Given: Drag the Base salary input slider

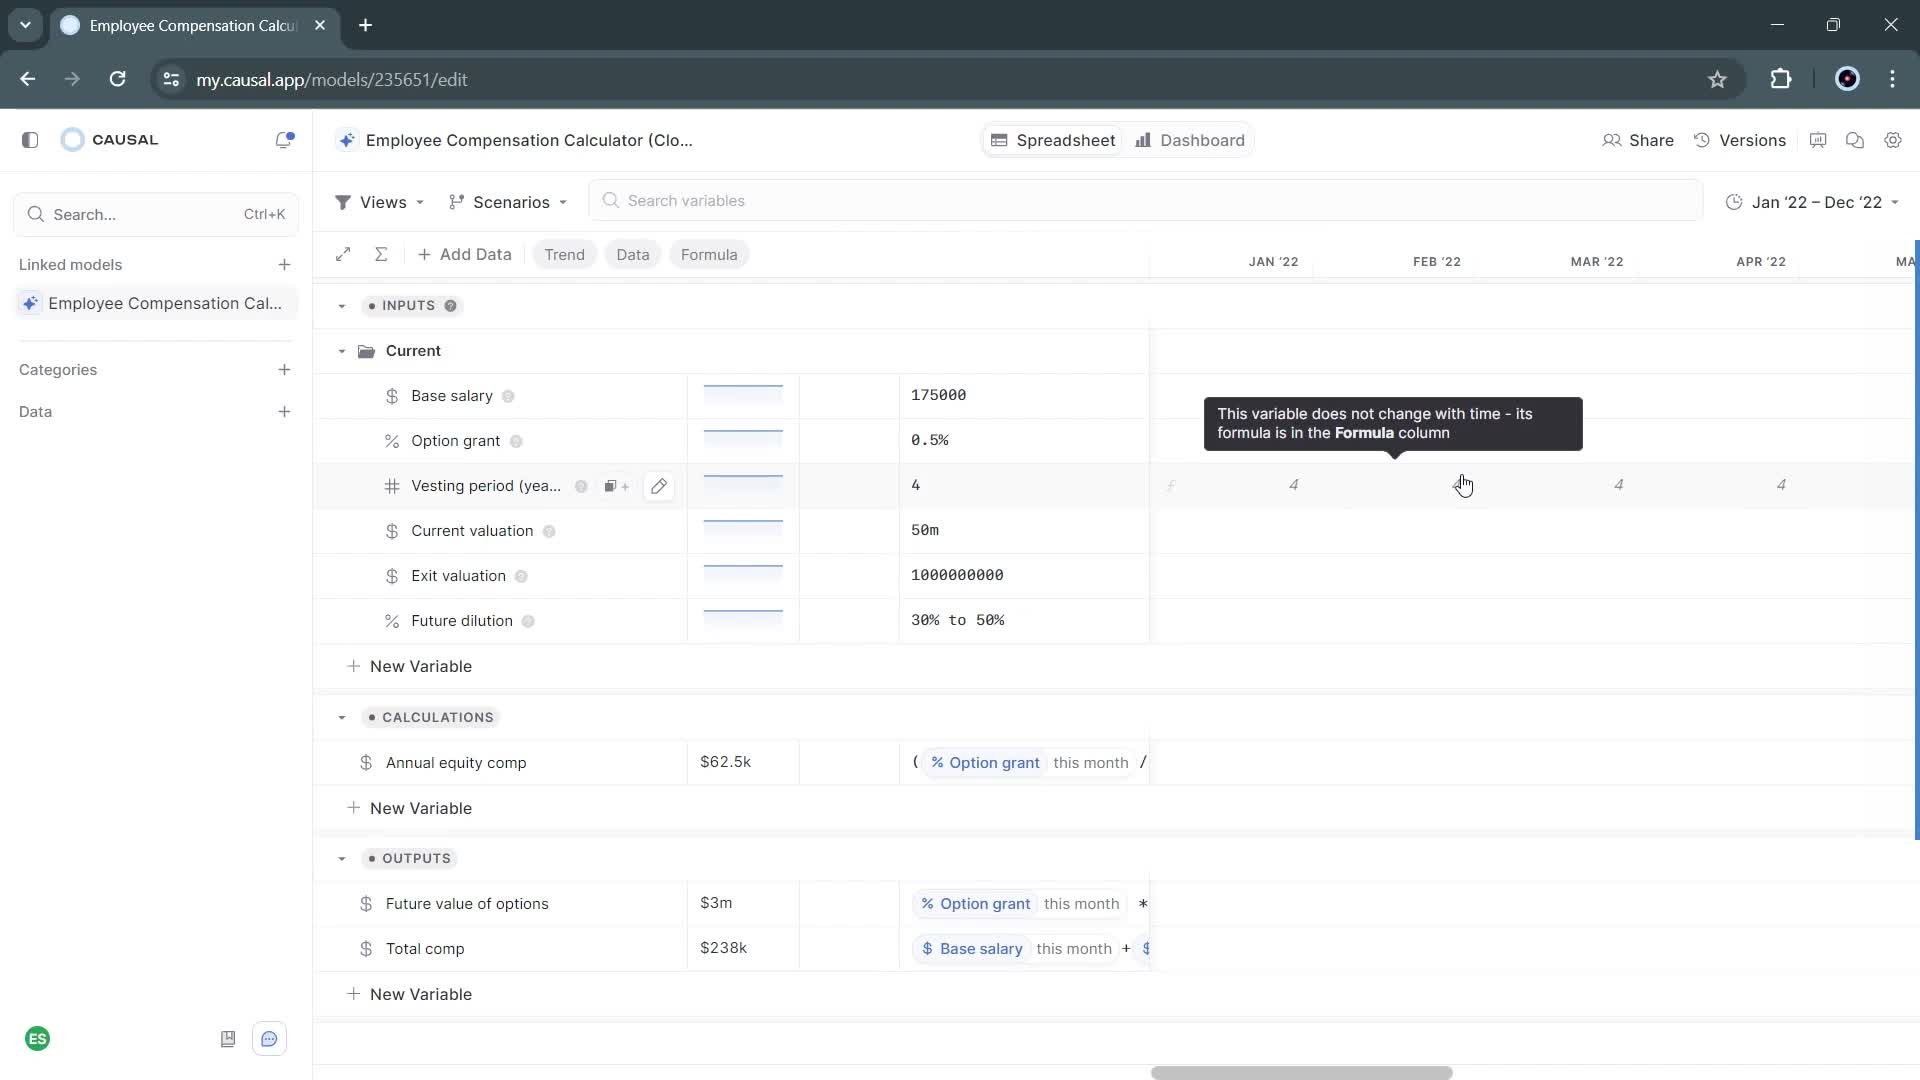Looking at the screenshot, I should 742,393.
